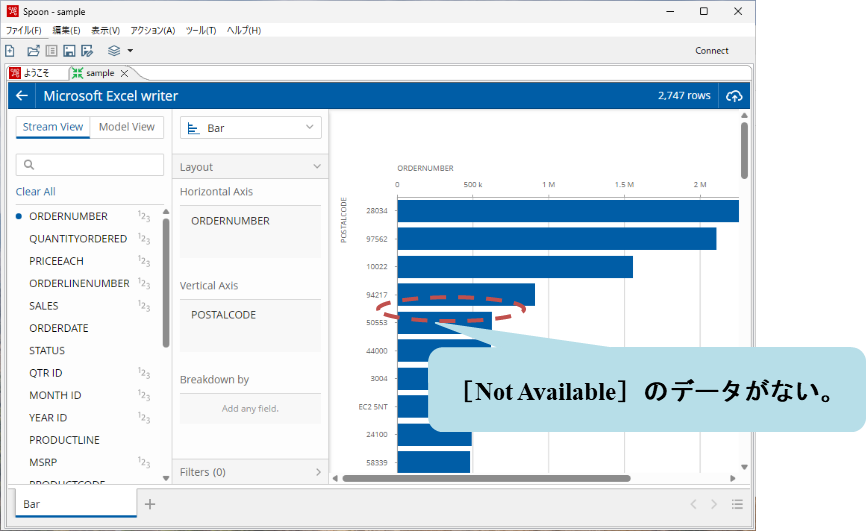Switch to Model View
The width and height of the screenshot is (866, 531).
126,127
